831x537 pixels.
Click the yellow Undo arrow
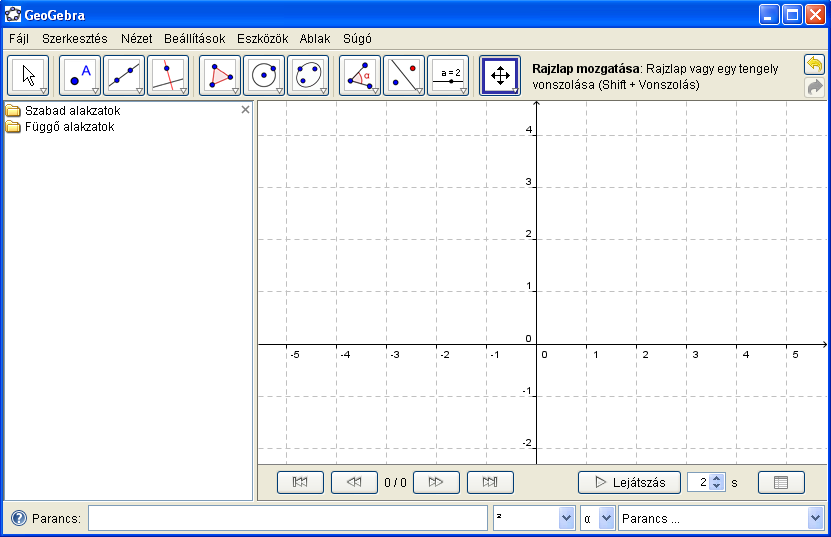[814, 65]
